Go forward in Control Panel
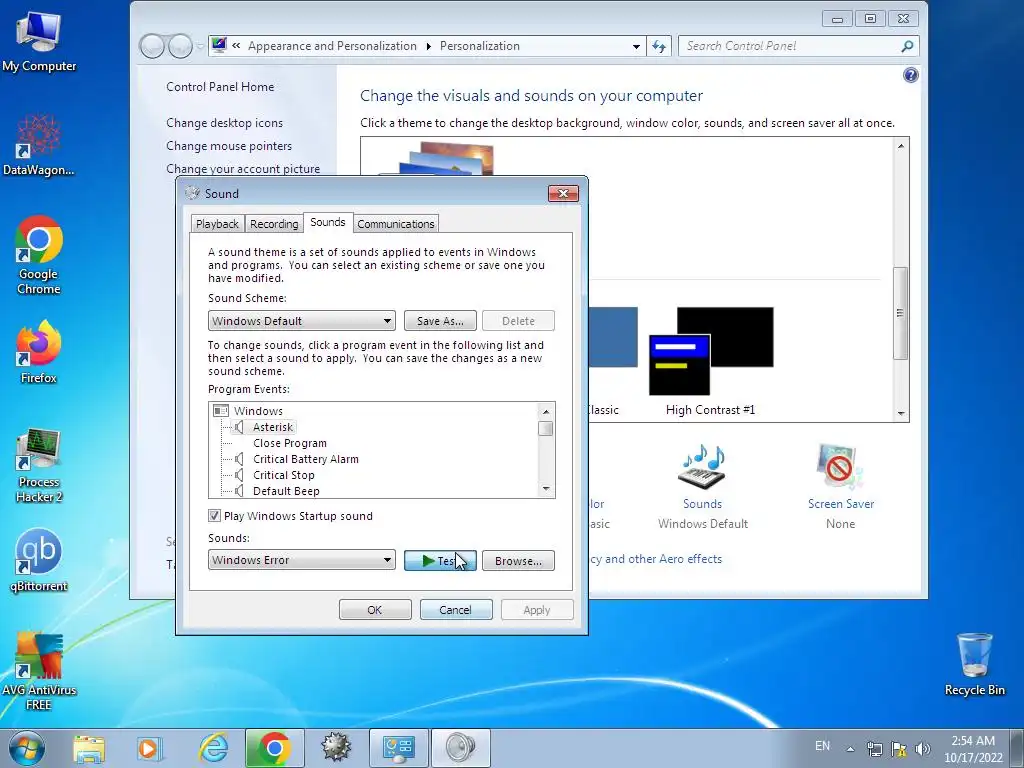The height and width of the screenshot is (768, 1024). pos(180,46)
